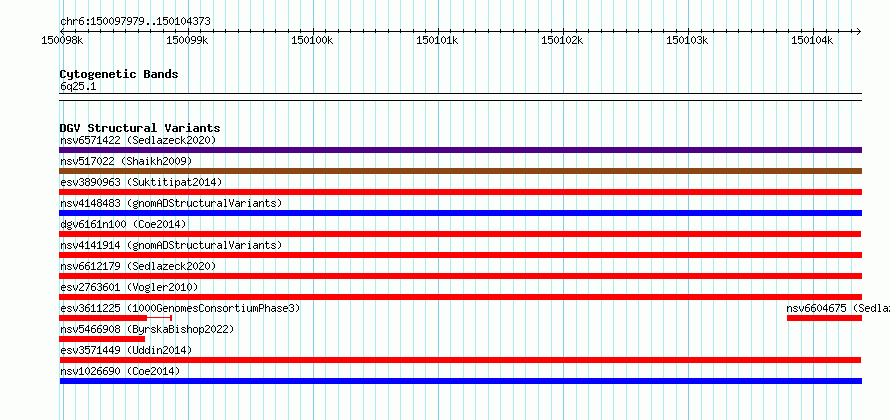Screen dimensions: 890x420
Task: Click the nsv6571422 (Sedlazeck2020) label
Action: tap(138, 140)
